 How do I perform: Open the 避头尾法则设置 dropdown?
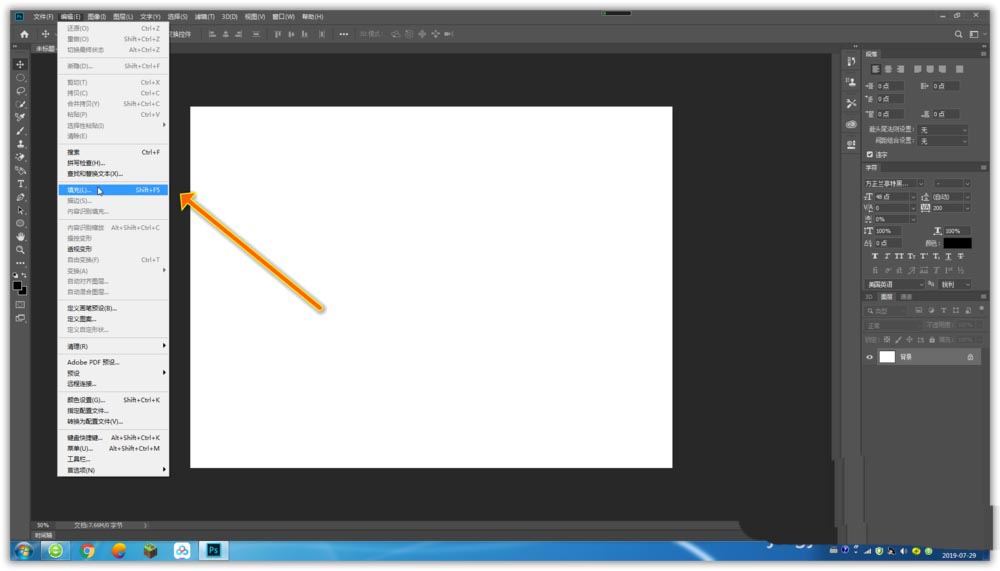(943, 130)
